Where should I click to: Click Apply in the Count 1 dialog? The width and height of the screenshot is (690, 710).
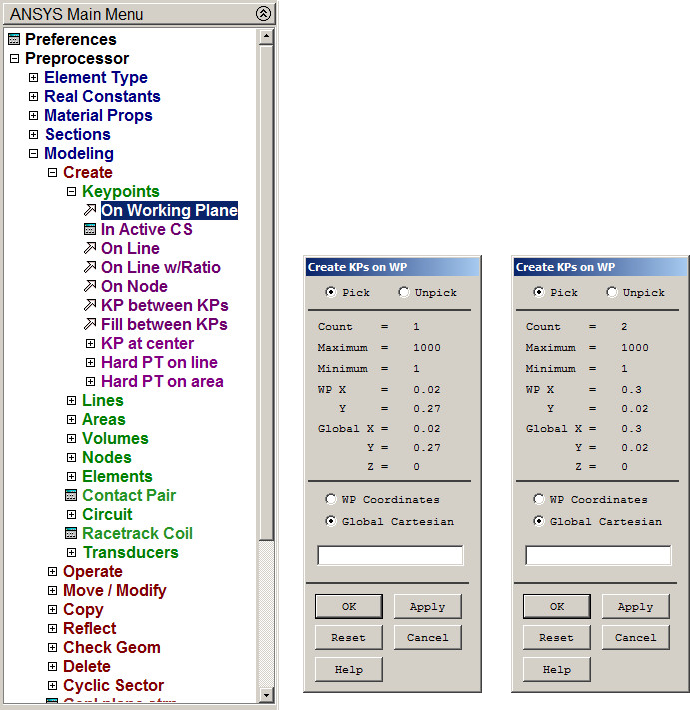pyautogui.click(x=427, y=606)
